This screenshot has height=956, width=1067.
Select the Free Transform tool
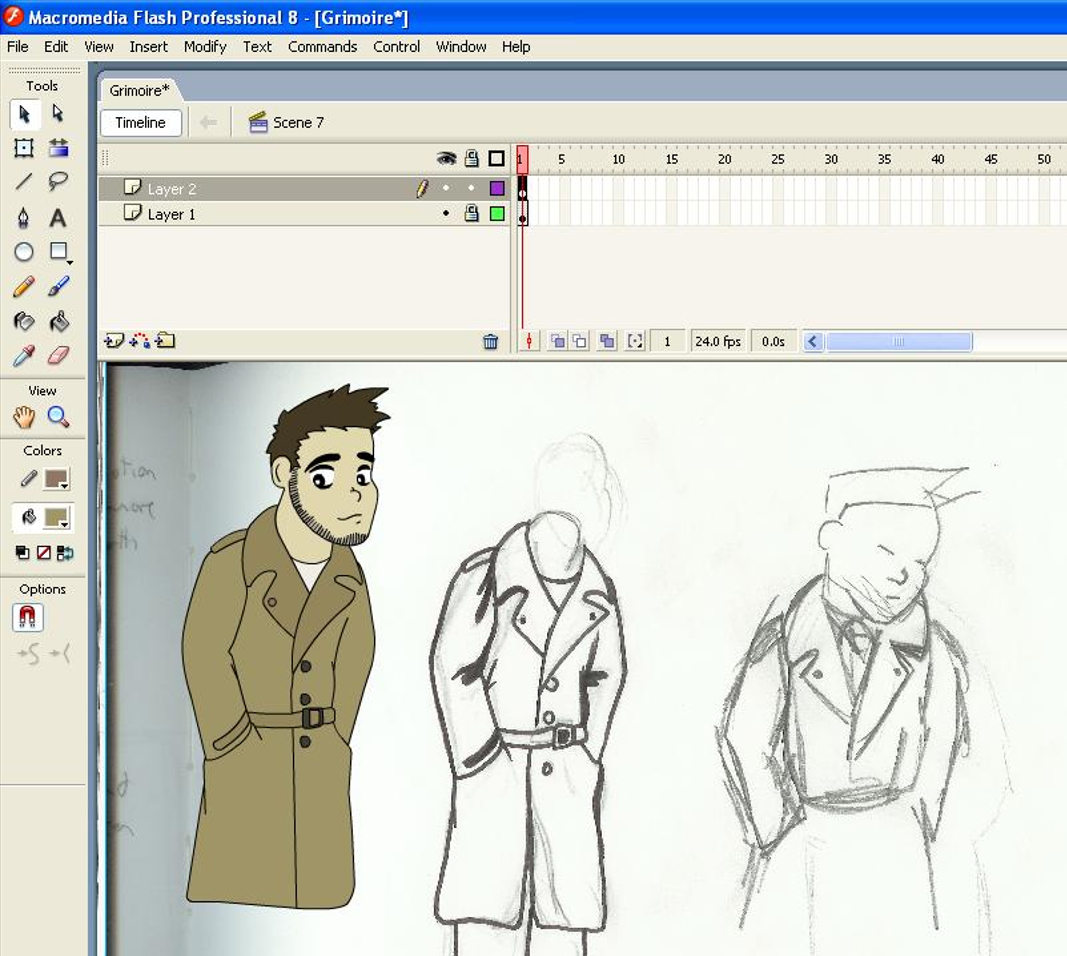pos(24,148)
